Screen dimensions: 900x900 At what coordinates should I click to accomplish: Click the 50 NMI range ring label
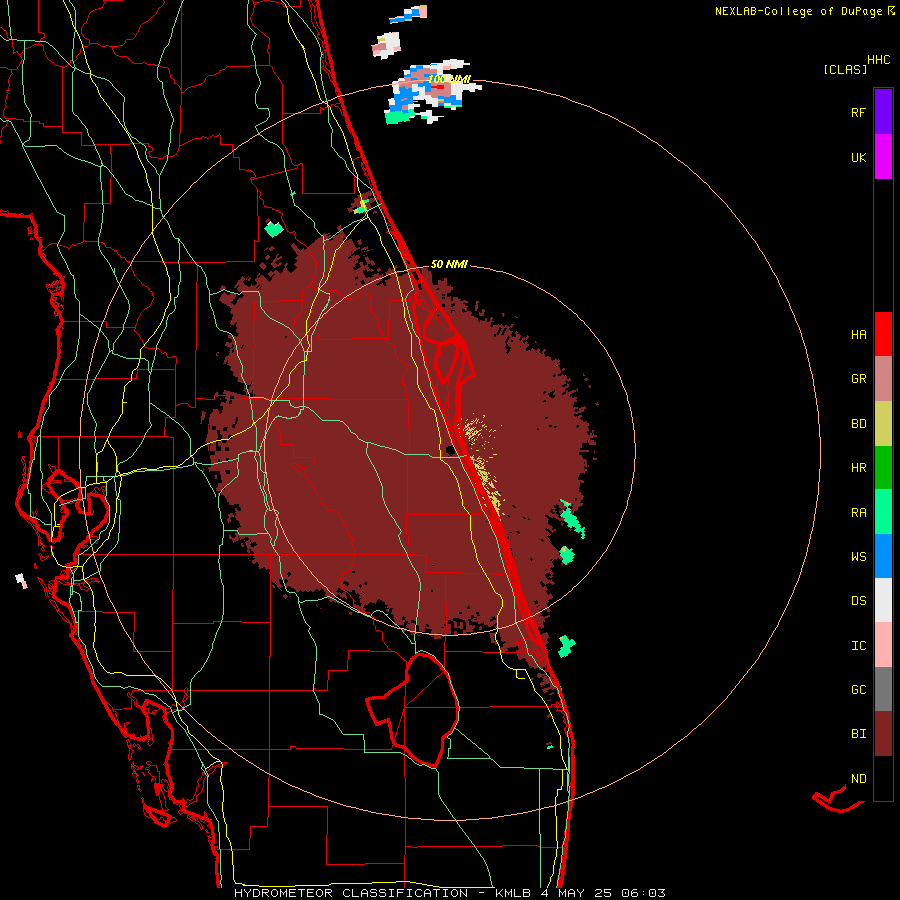click(x=449, y=264)
